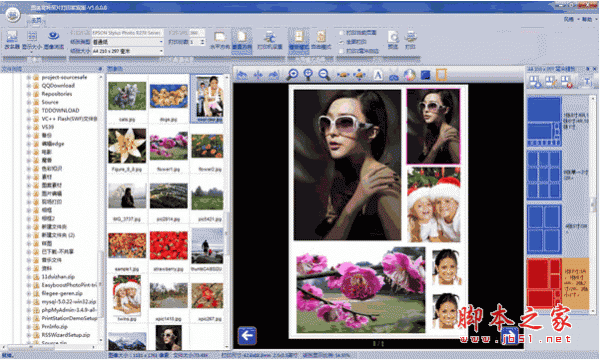Increase print copies with the spinner
This screenshot has height=360, width=600.
(x=203, y=40)
